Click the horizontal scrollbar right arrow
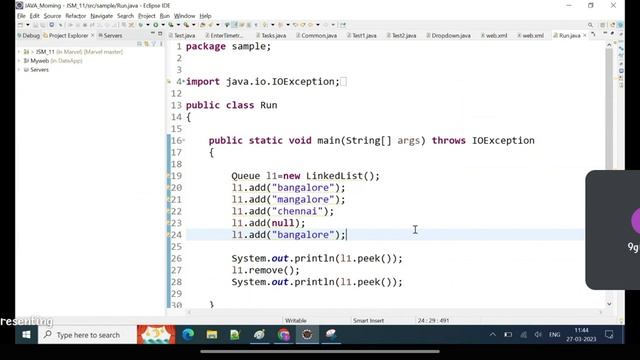 601,312
